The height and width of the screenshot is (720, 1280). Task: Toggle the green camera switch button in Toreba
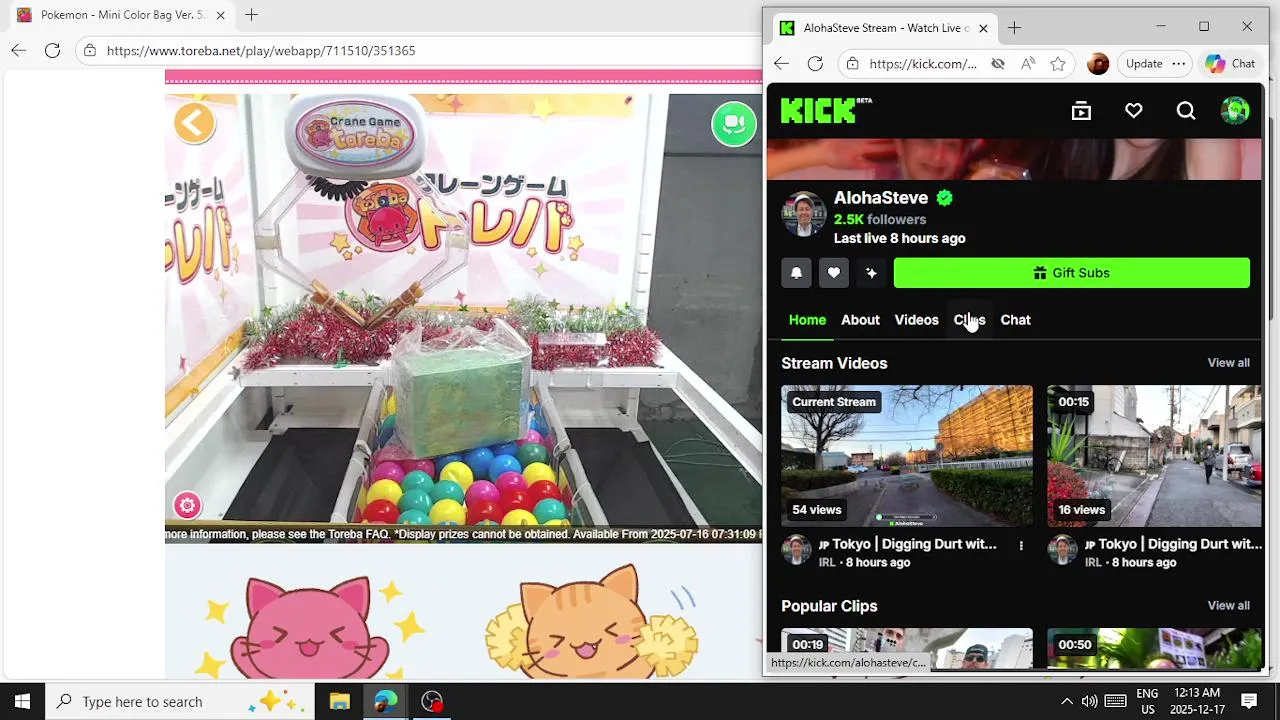pyautogui.click(x=734, y=124)
